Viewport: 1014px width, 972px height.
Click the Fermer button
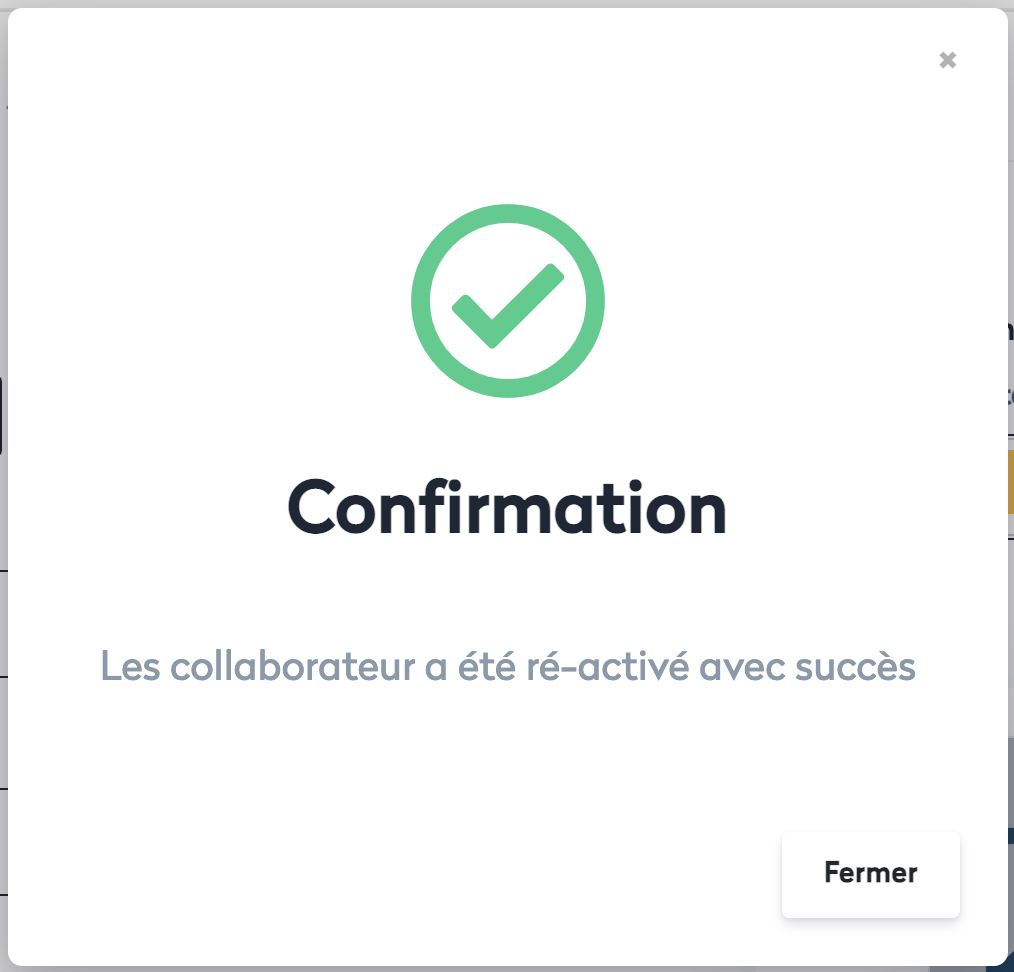coord(870,873)
